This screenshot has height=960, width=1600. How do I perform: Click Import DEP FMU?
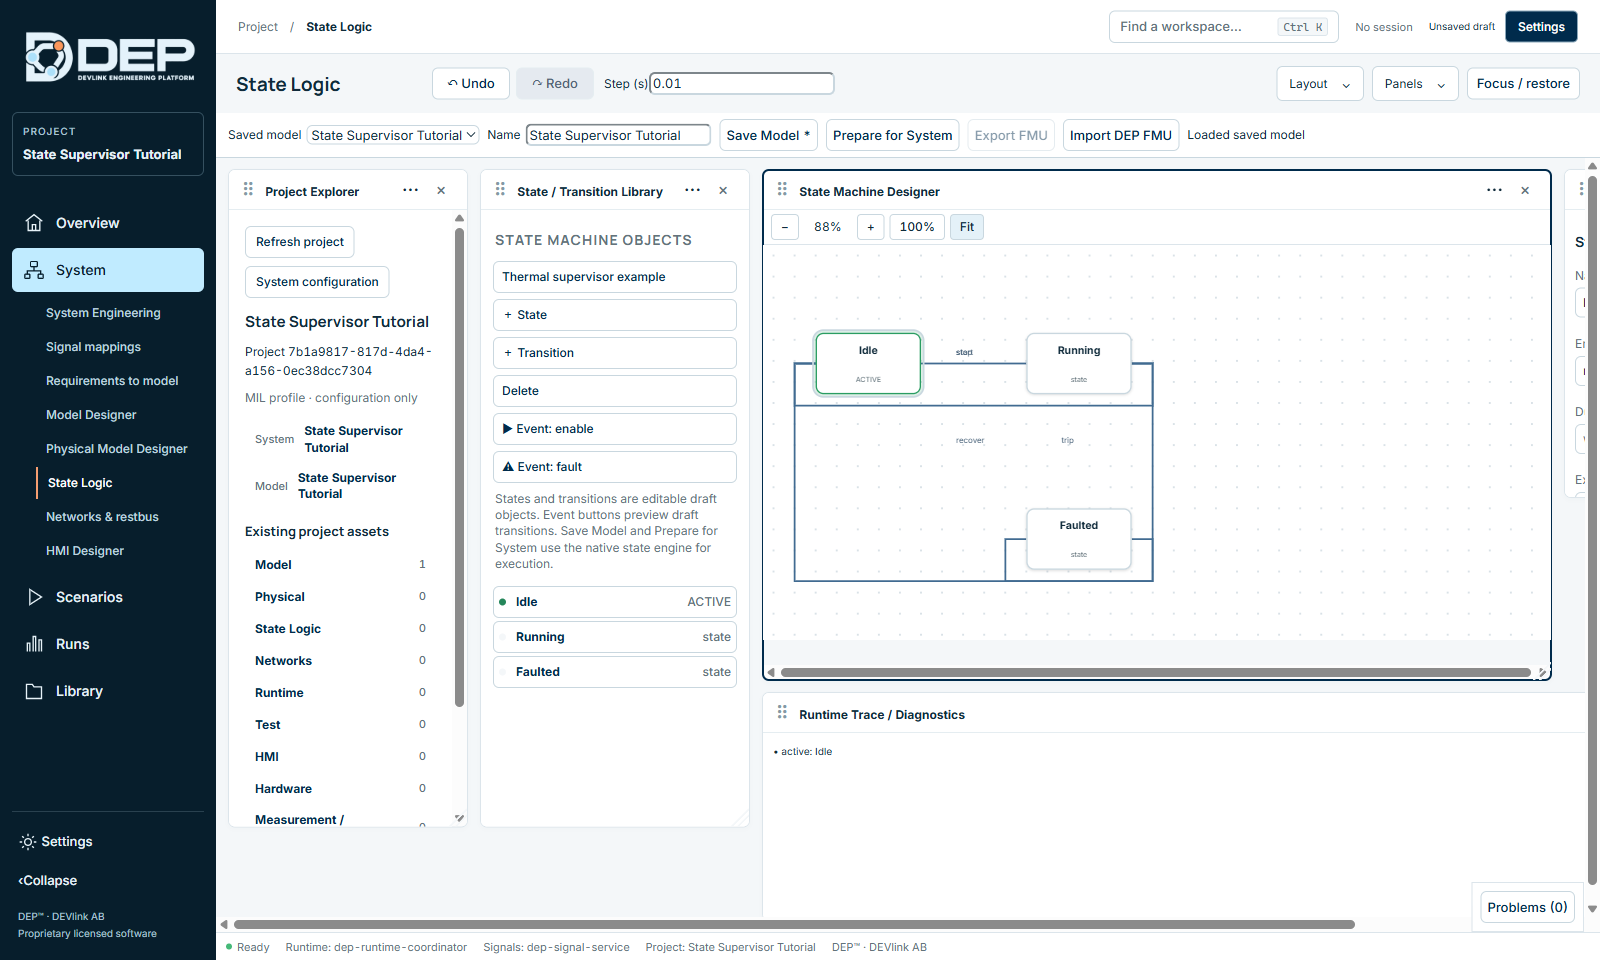click(1120, 135)
